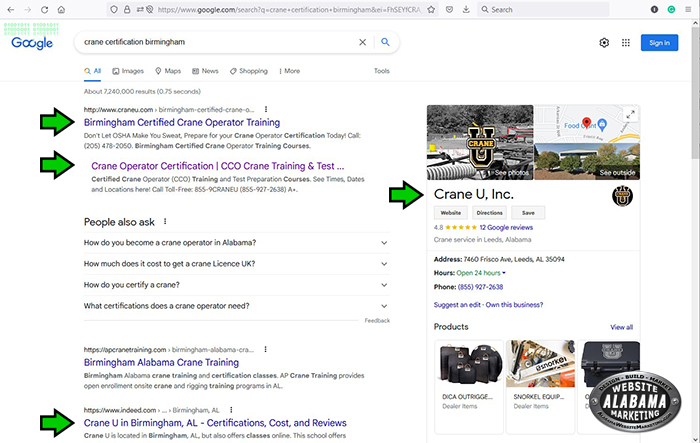Expand the map with the corner arrows icon
The height and width of the screenshot is (443, 700).
click(x=630, y=114)
